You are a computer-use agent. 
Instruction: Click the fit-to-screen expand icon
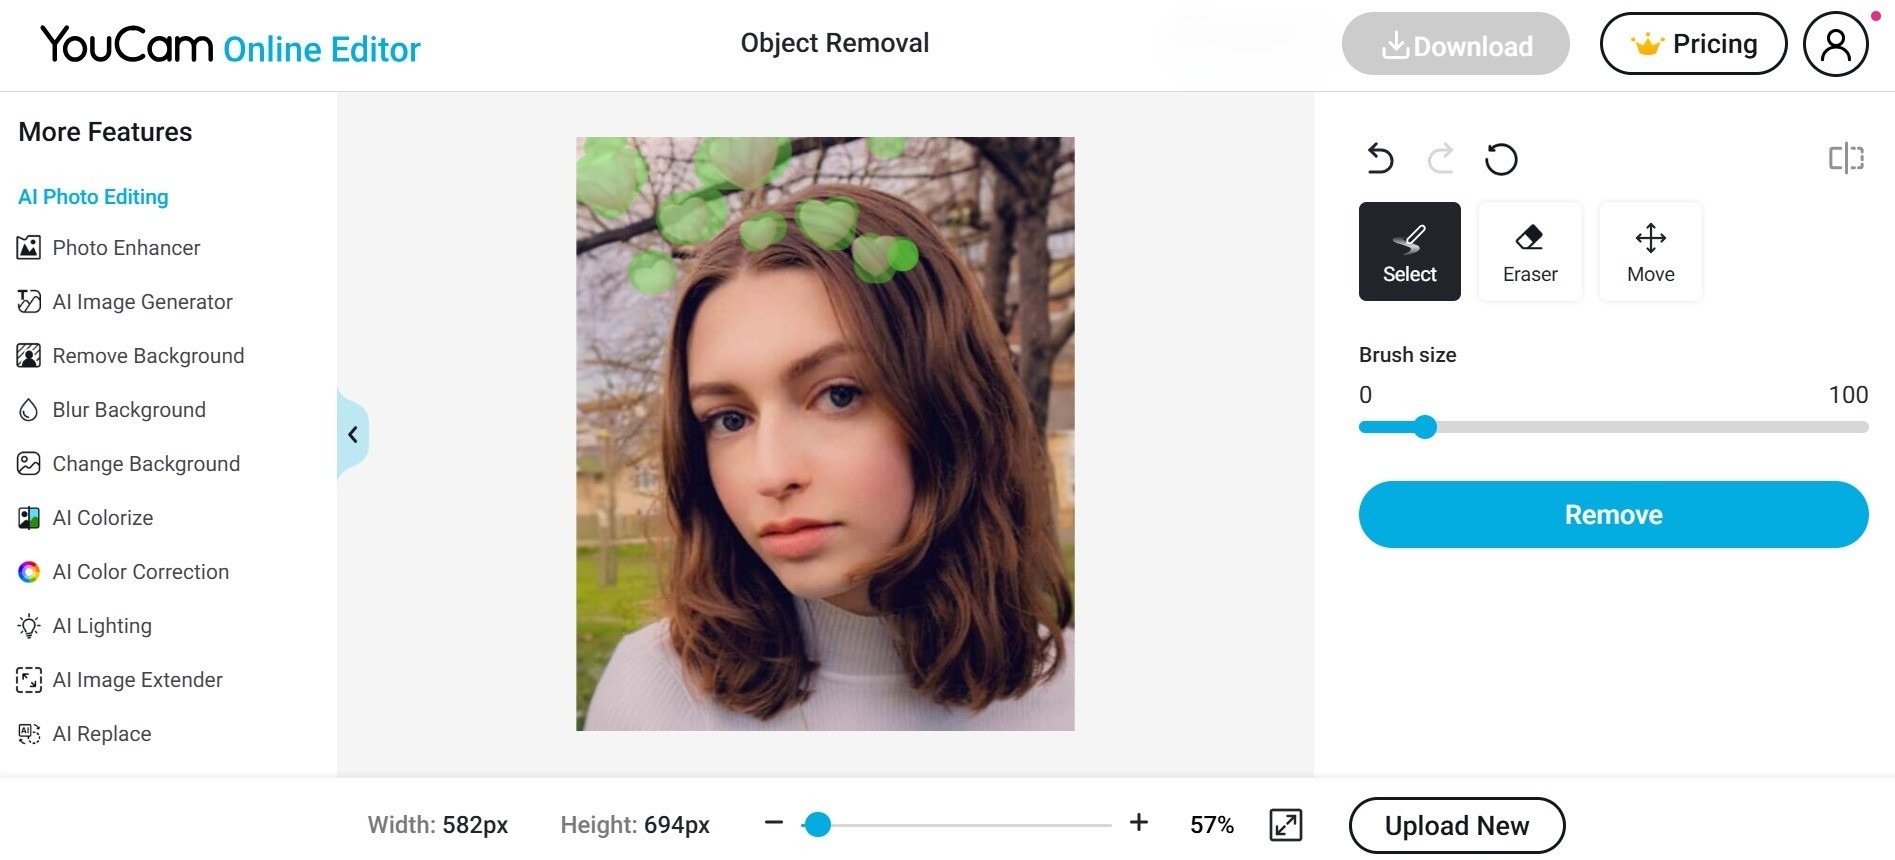click(x=1285, y=825)
